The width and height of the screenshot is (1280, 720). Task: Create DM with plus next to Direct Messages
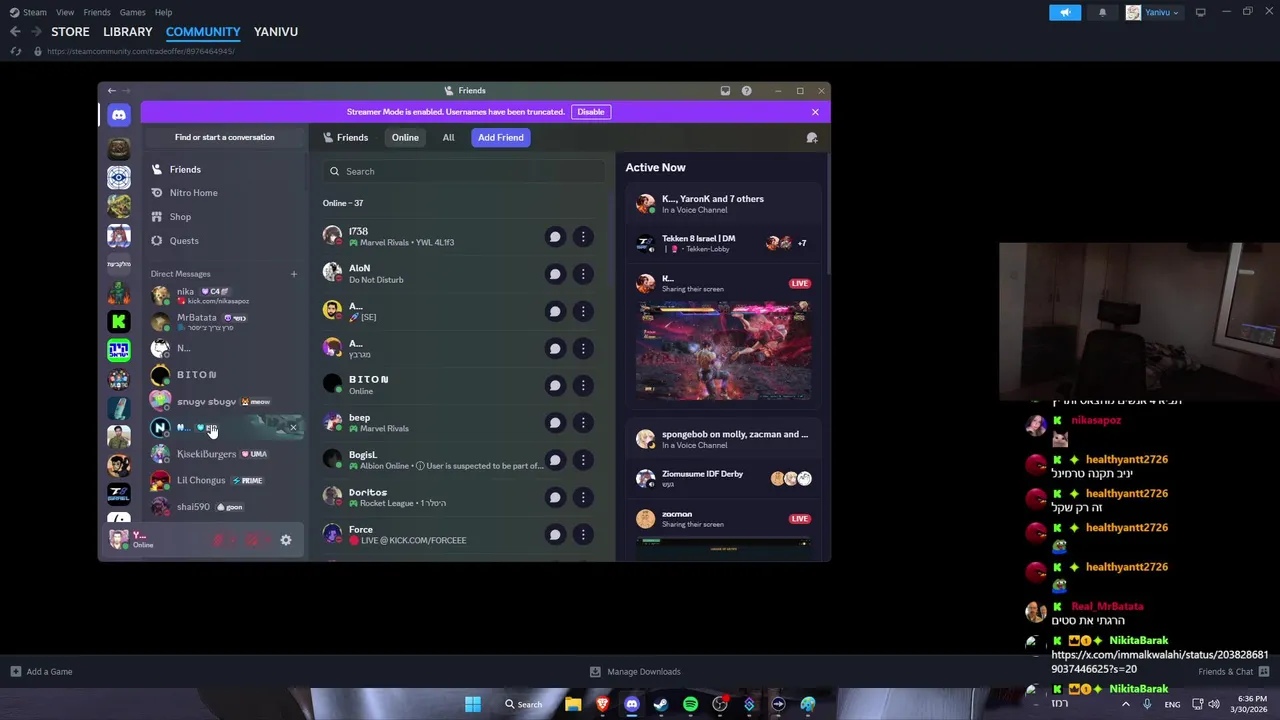(294, 274)
